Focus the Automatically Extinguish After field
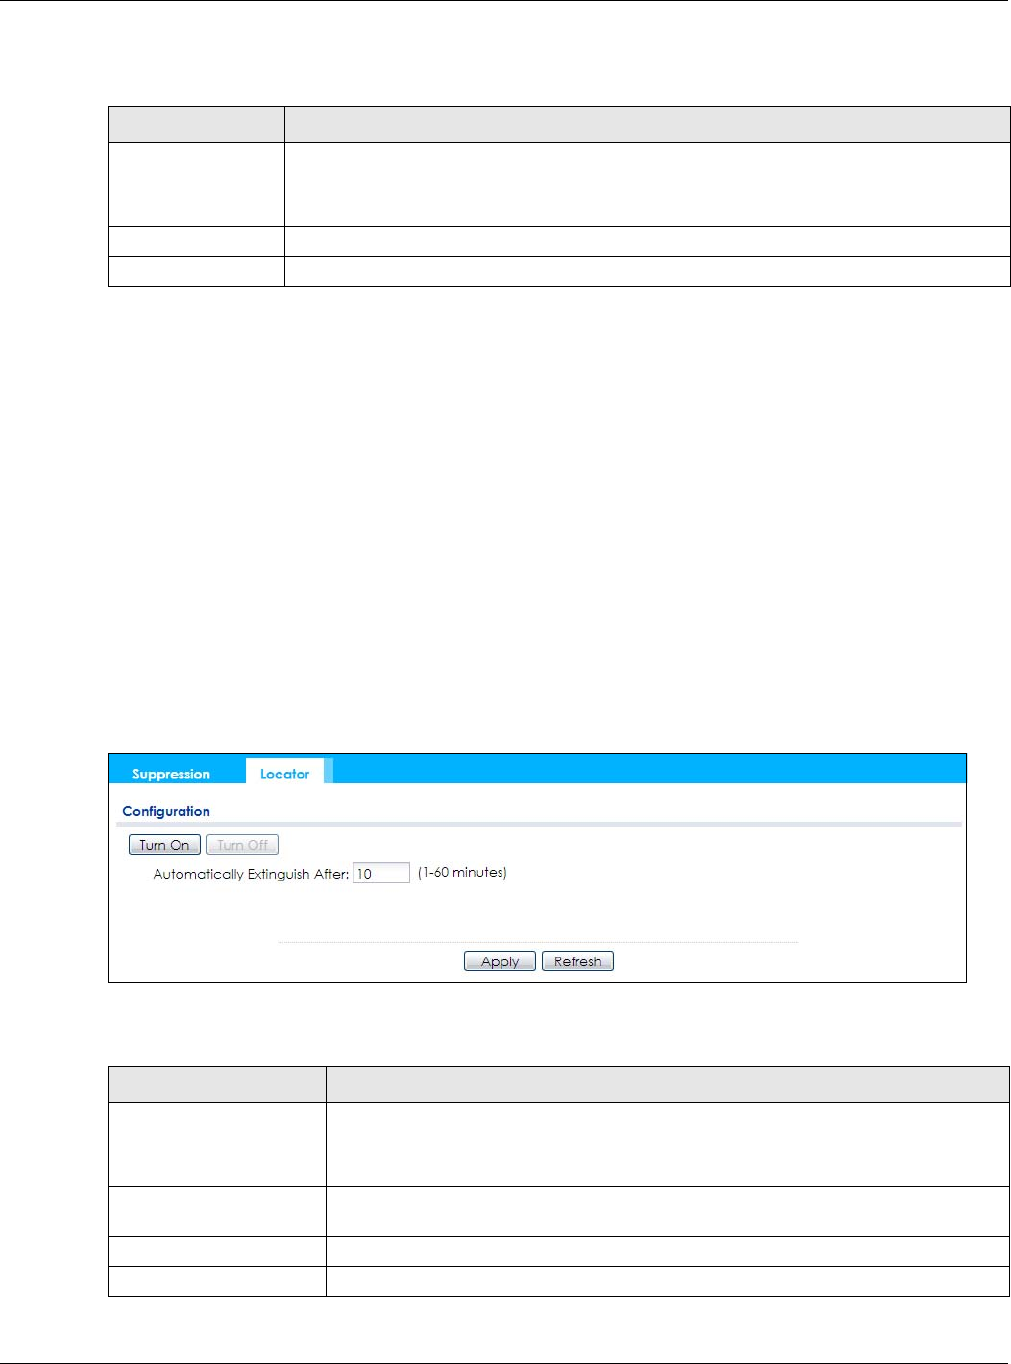 pyautogui.click(x=381, y=873)
